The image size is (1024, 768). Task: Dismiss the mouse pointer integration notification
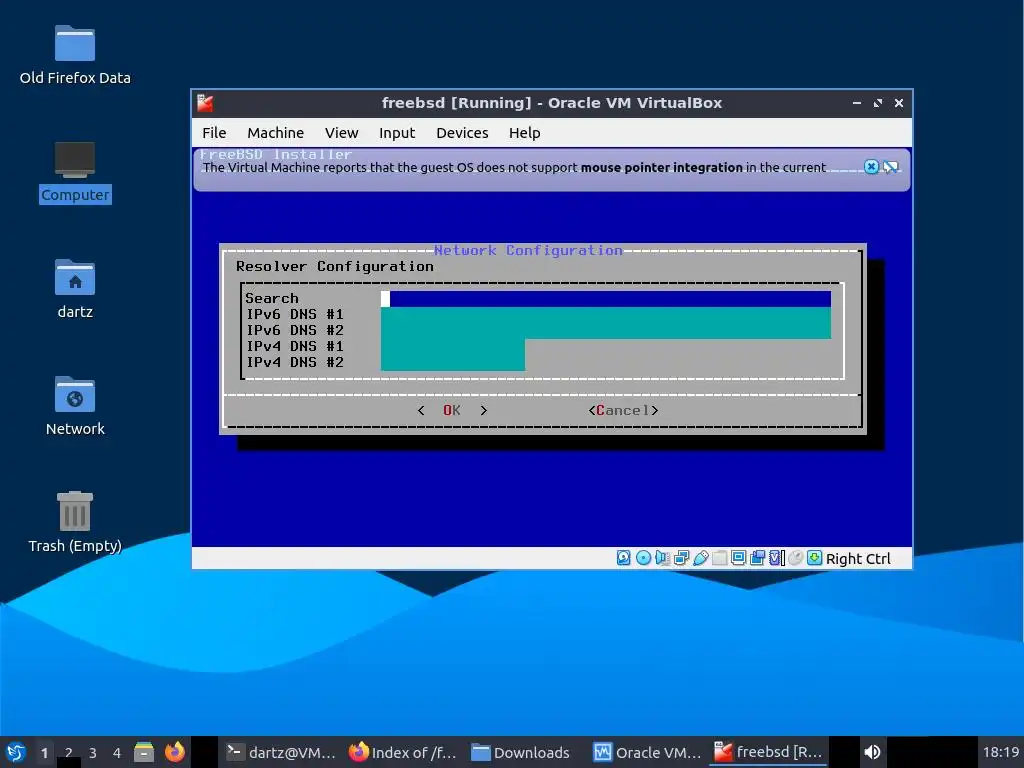(871, 167)
